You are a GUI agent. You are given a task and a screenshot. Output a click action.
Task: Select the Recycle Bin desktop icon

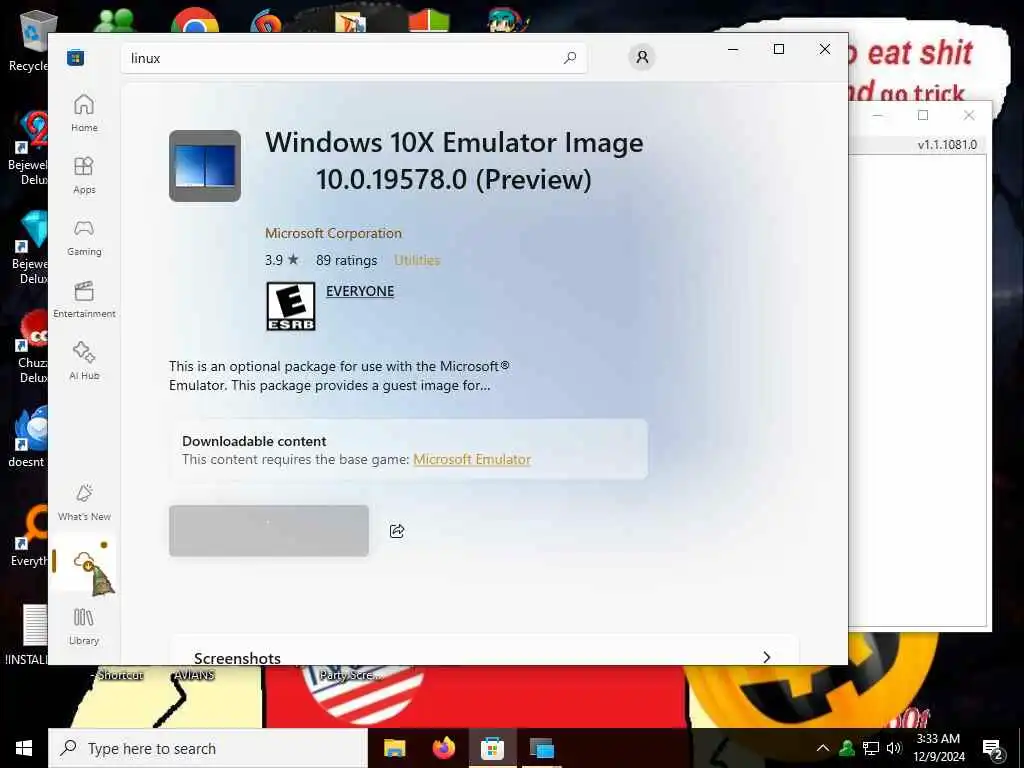pyautogui.click(x=27, y=41)
